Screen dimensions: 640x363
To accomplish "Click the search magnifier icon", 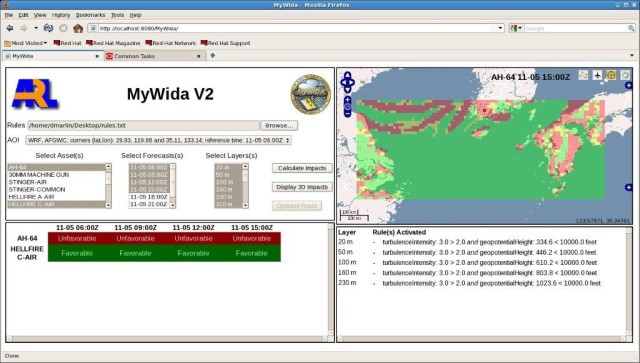I will (x=631, y=28).
